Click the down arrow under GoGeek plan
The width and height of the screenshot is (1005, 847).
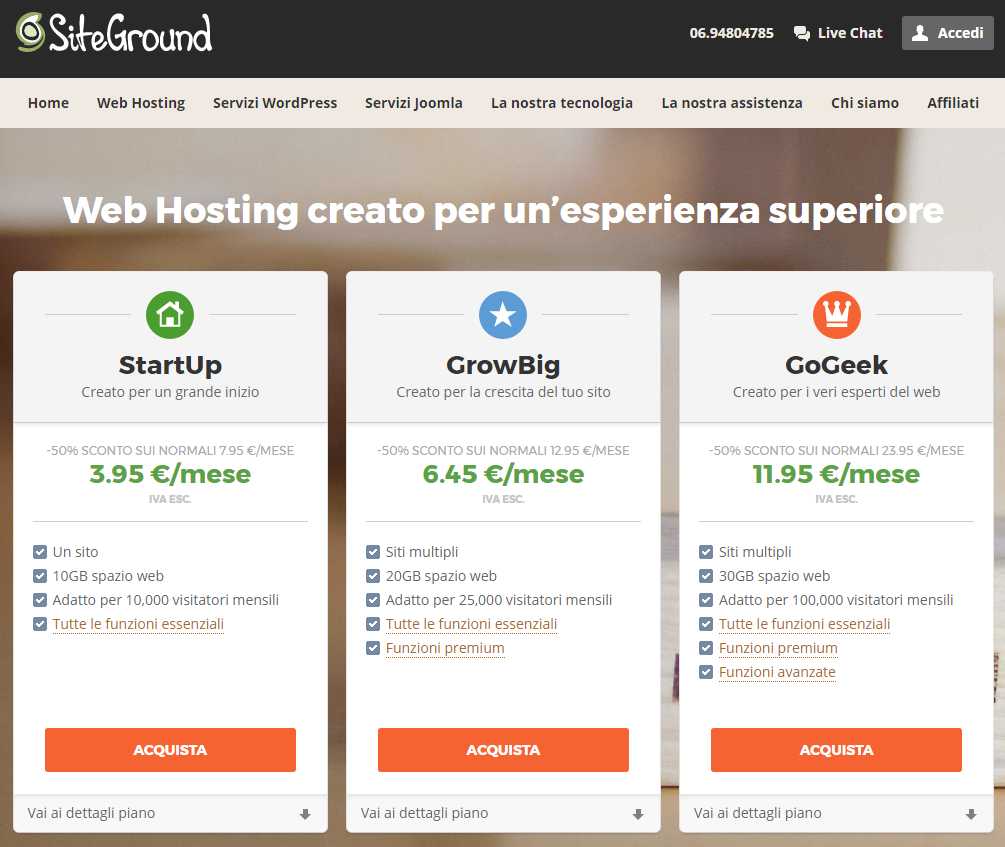click(x=971, y=814)
